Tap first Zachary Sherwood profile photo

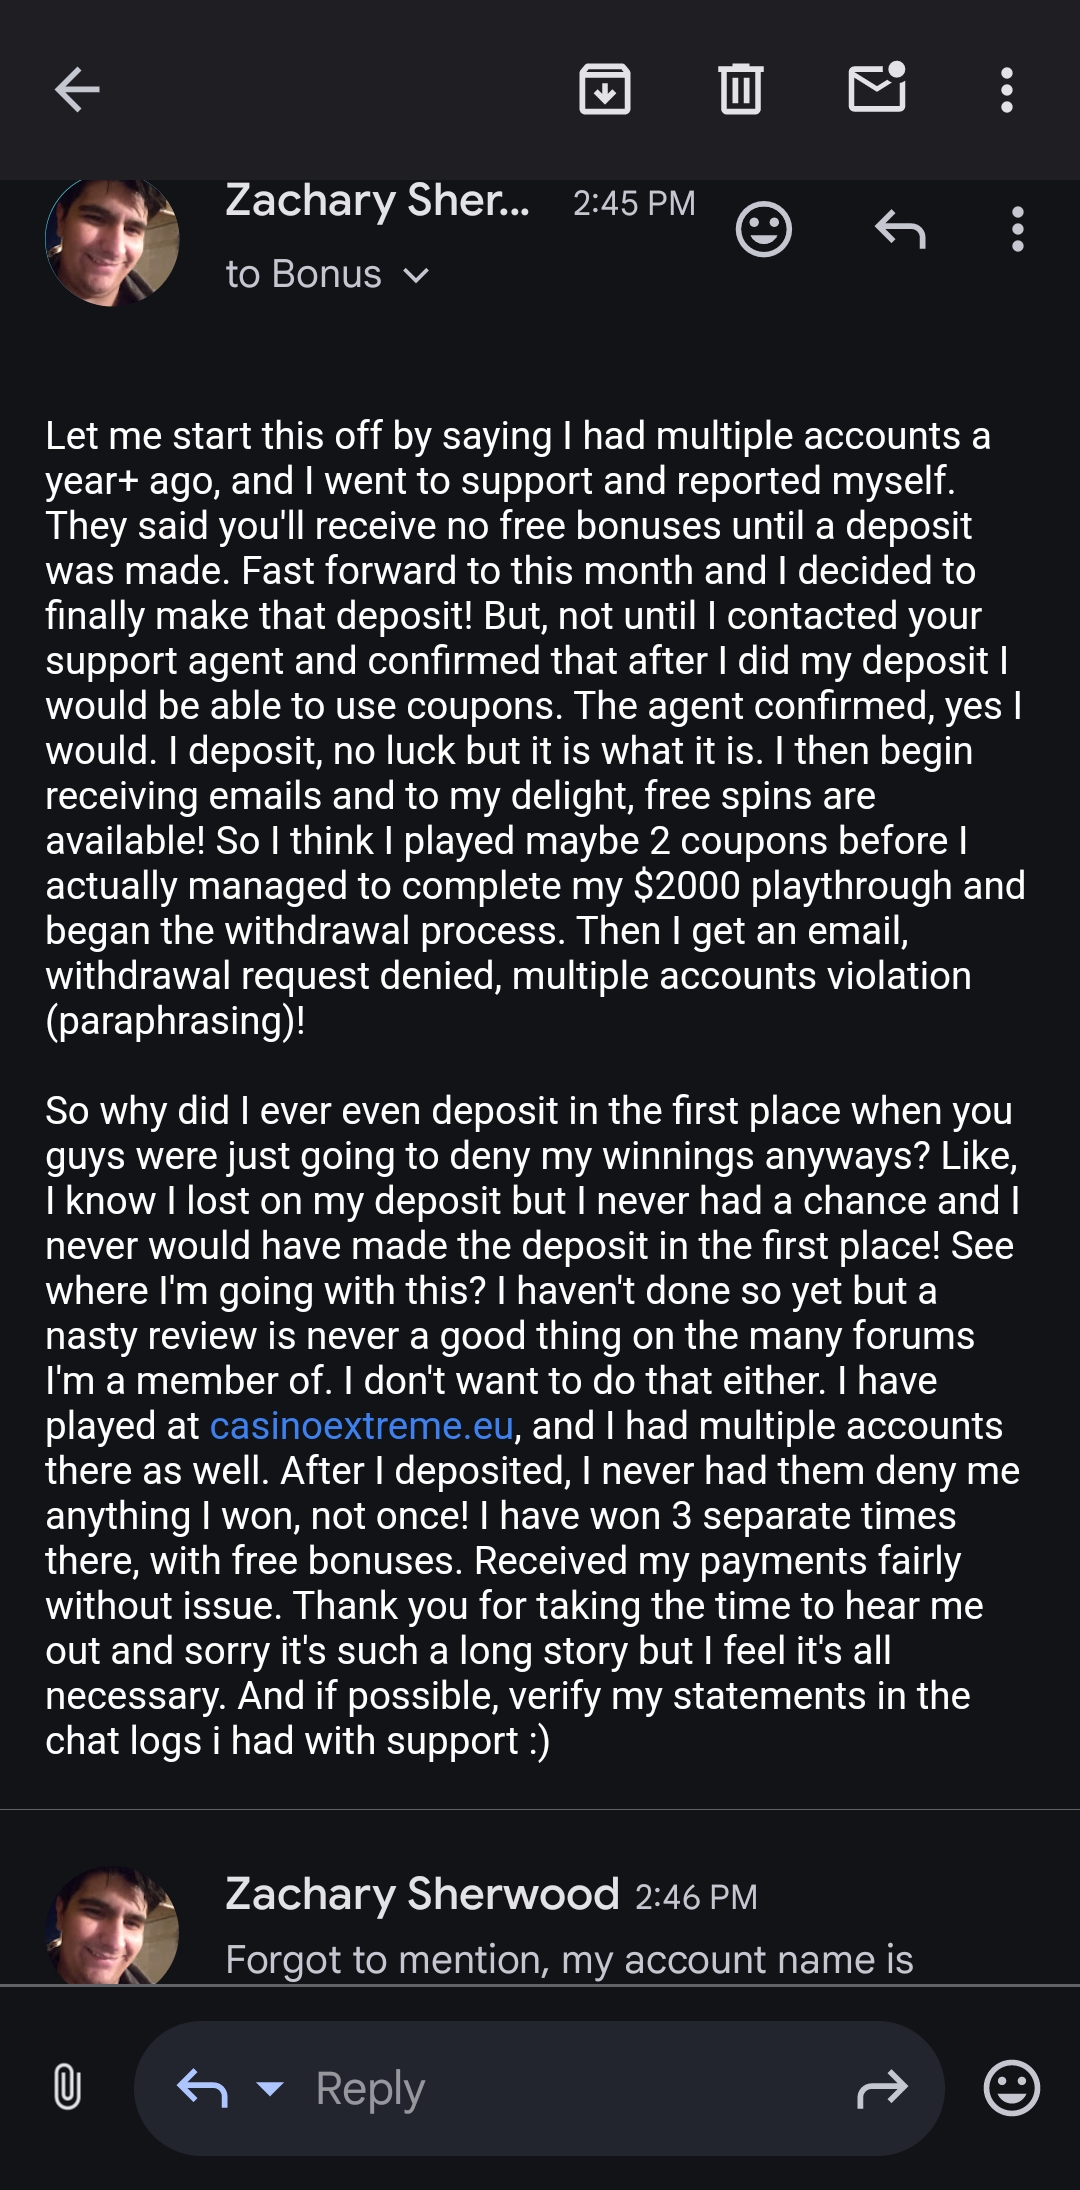[112, 240]
